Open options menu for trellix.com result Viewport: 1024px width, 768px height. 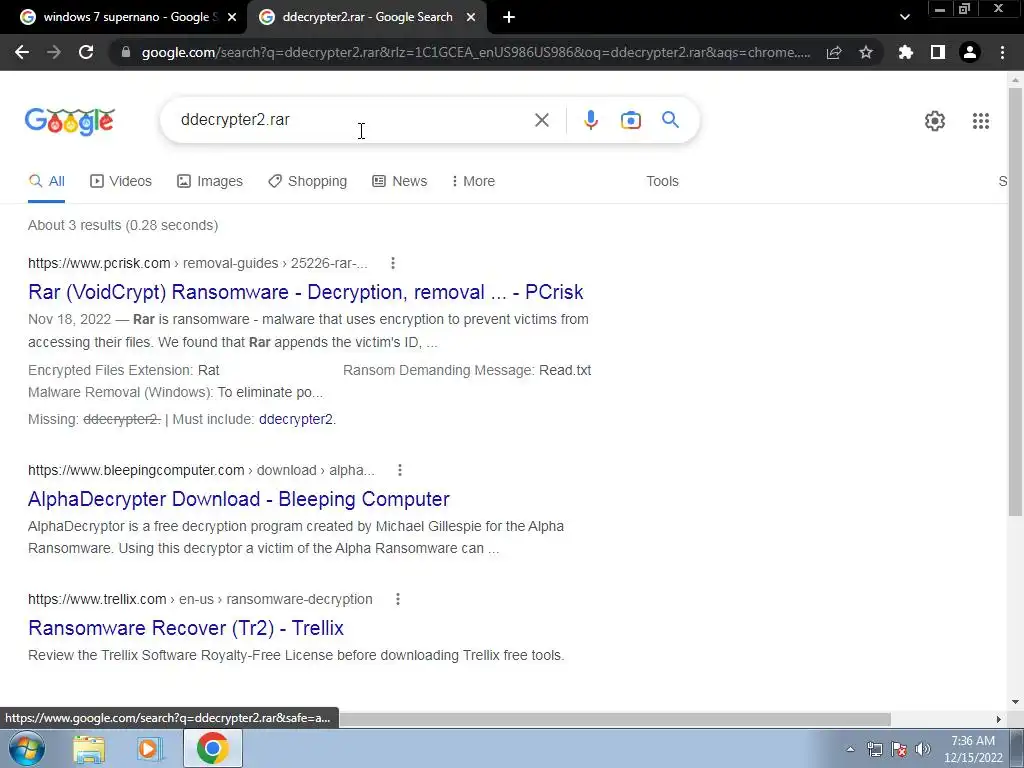(x=398, y=600)
